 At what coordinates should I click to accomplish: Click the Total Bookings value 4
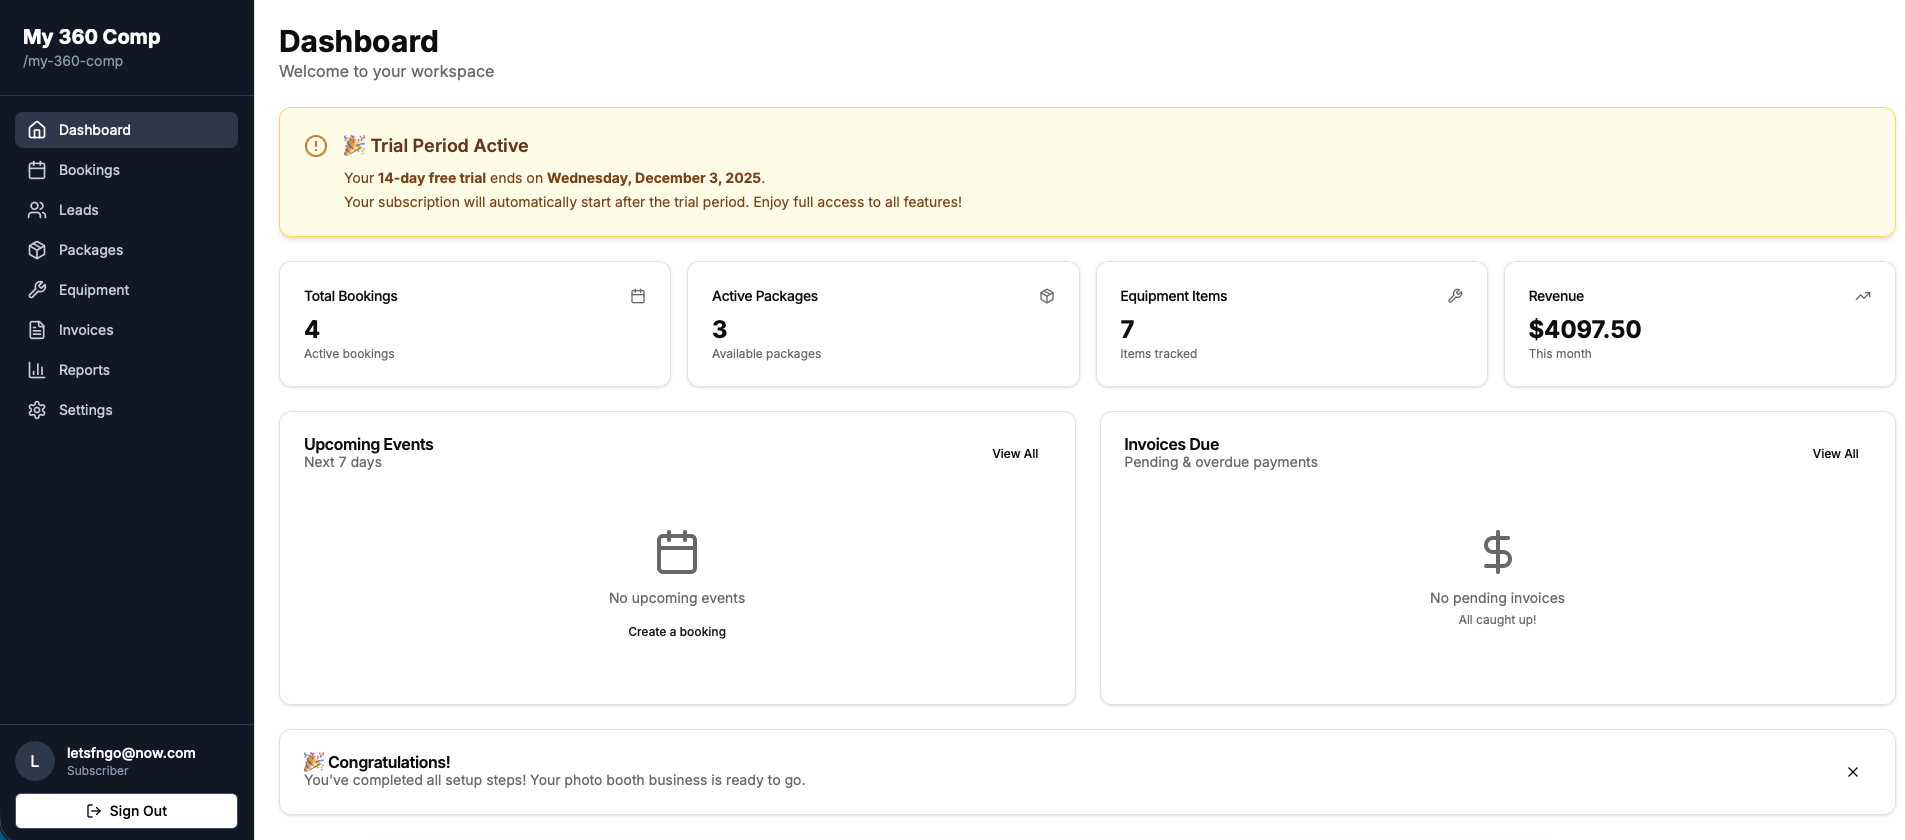312,329
